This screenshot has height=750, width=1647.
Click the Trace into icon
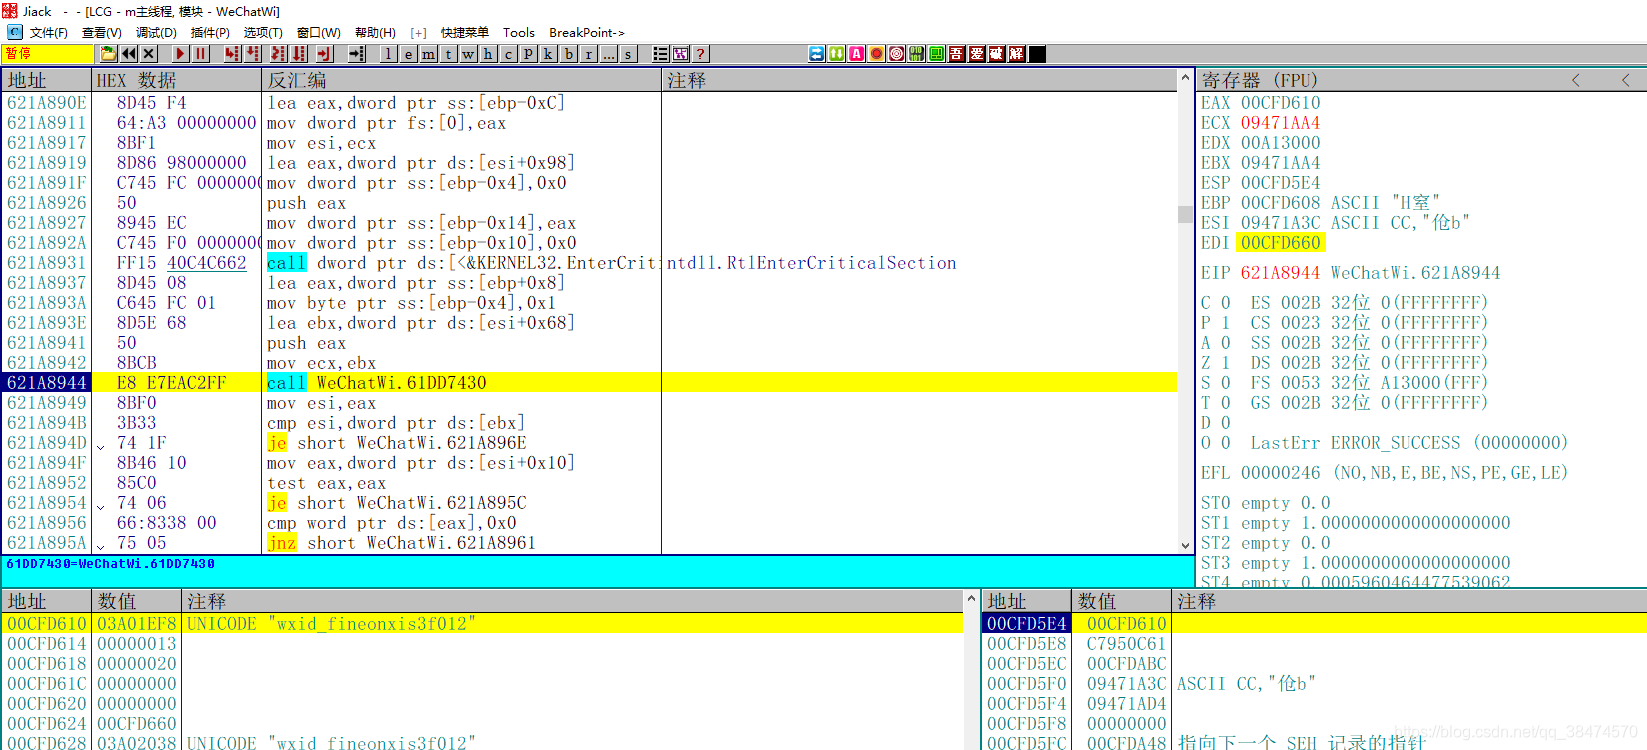[278, 54]
